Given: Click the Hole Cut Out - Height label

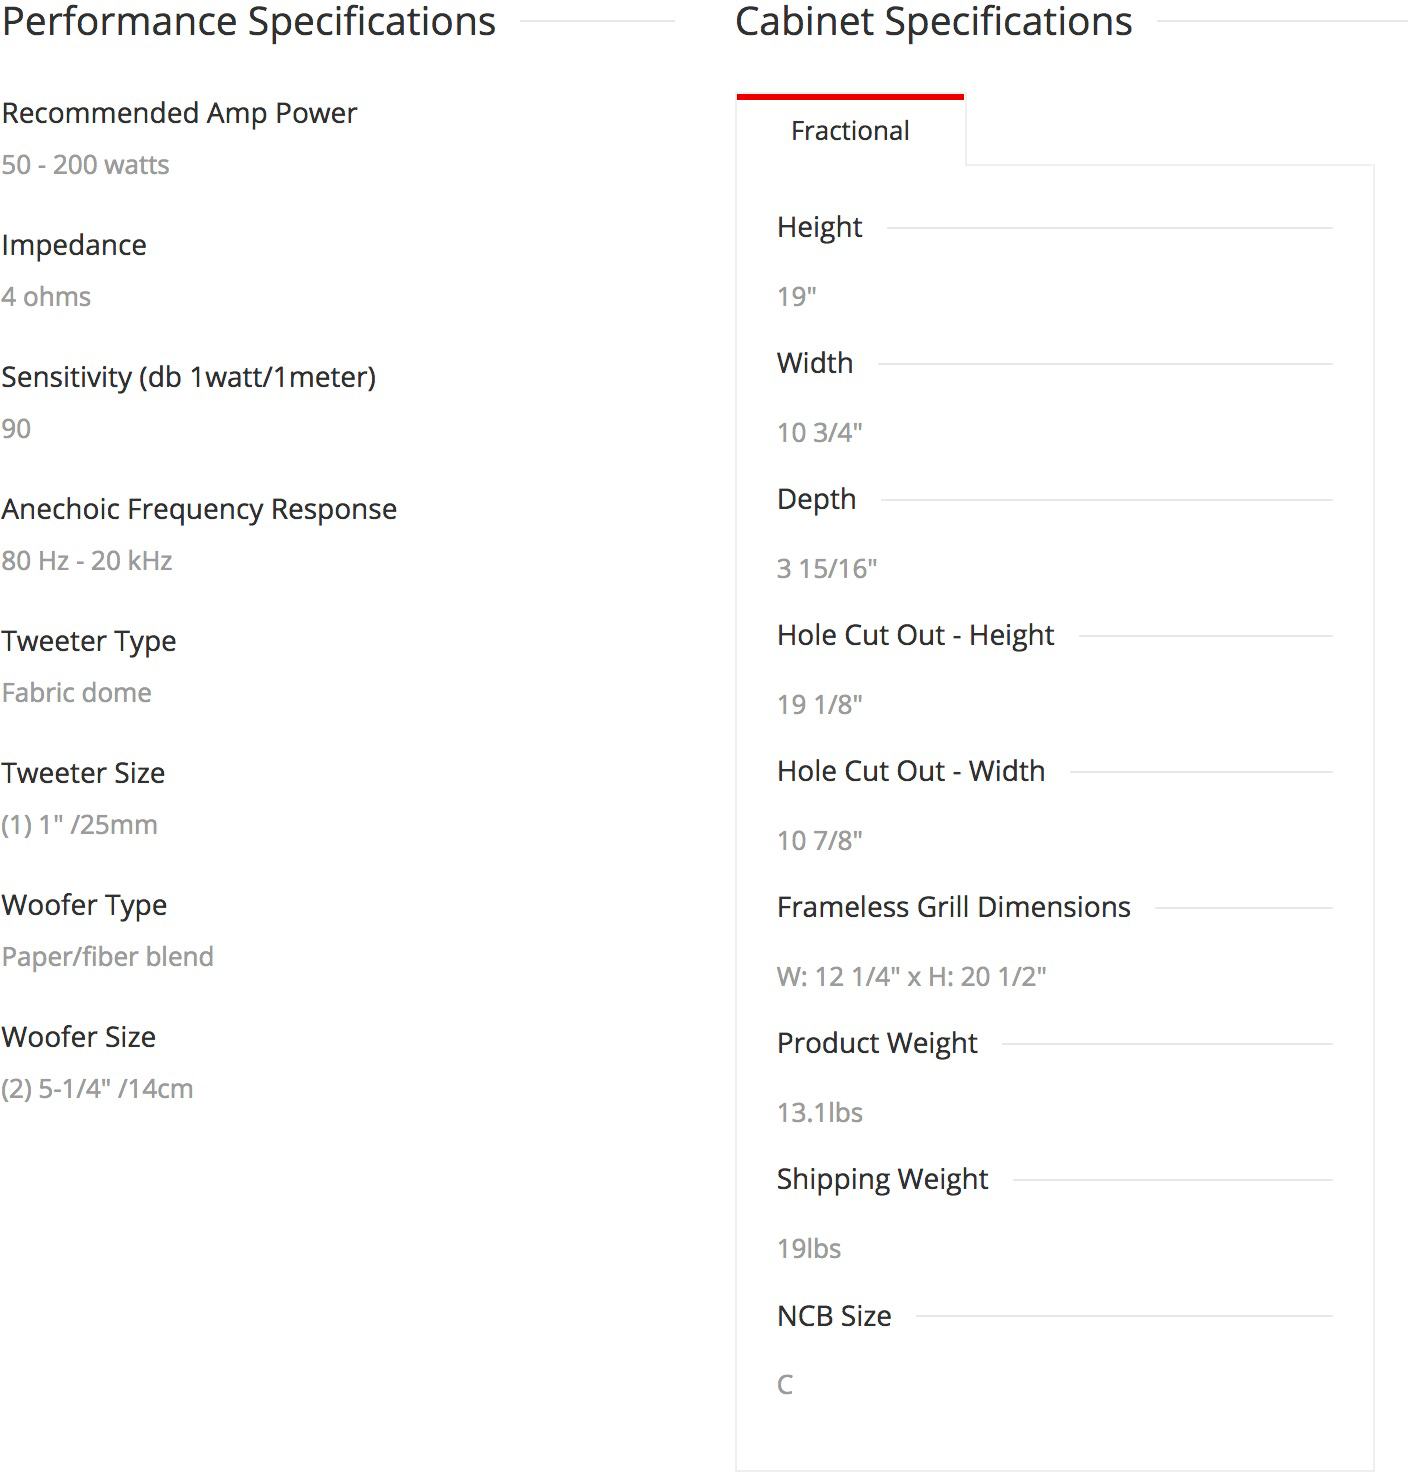Looking at the screenshot, I should [x=915, y=635].
